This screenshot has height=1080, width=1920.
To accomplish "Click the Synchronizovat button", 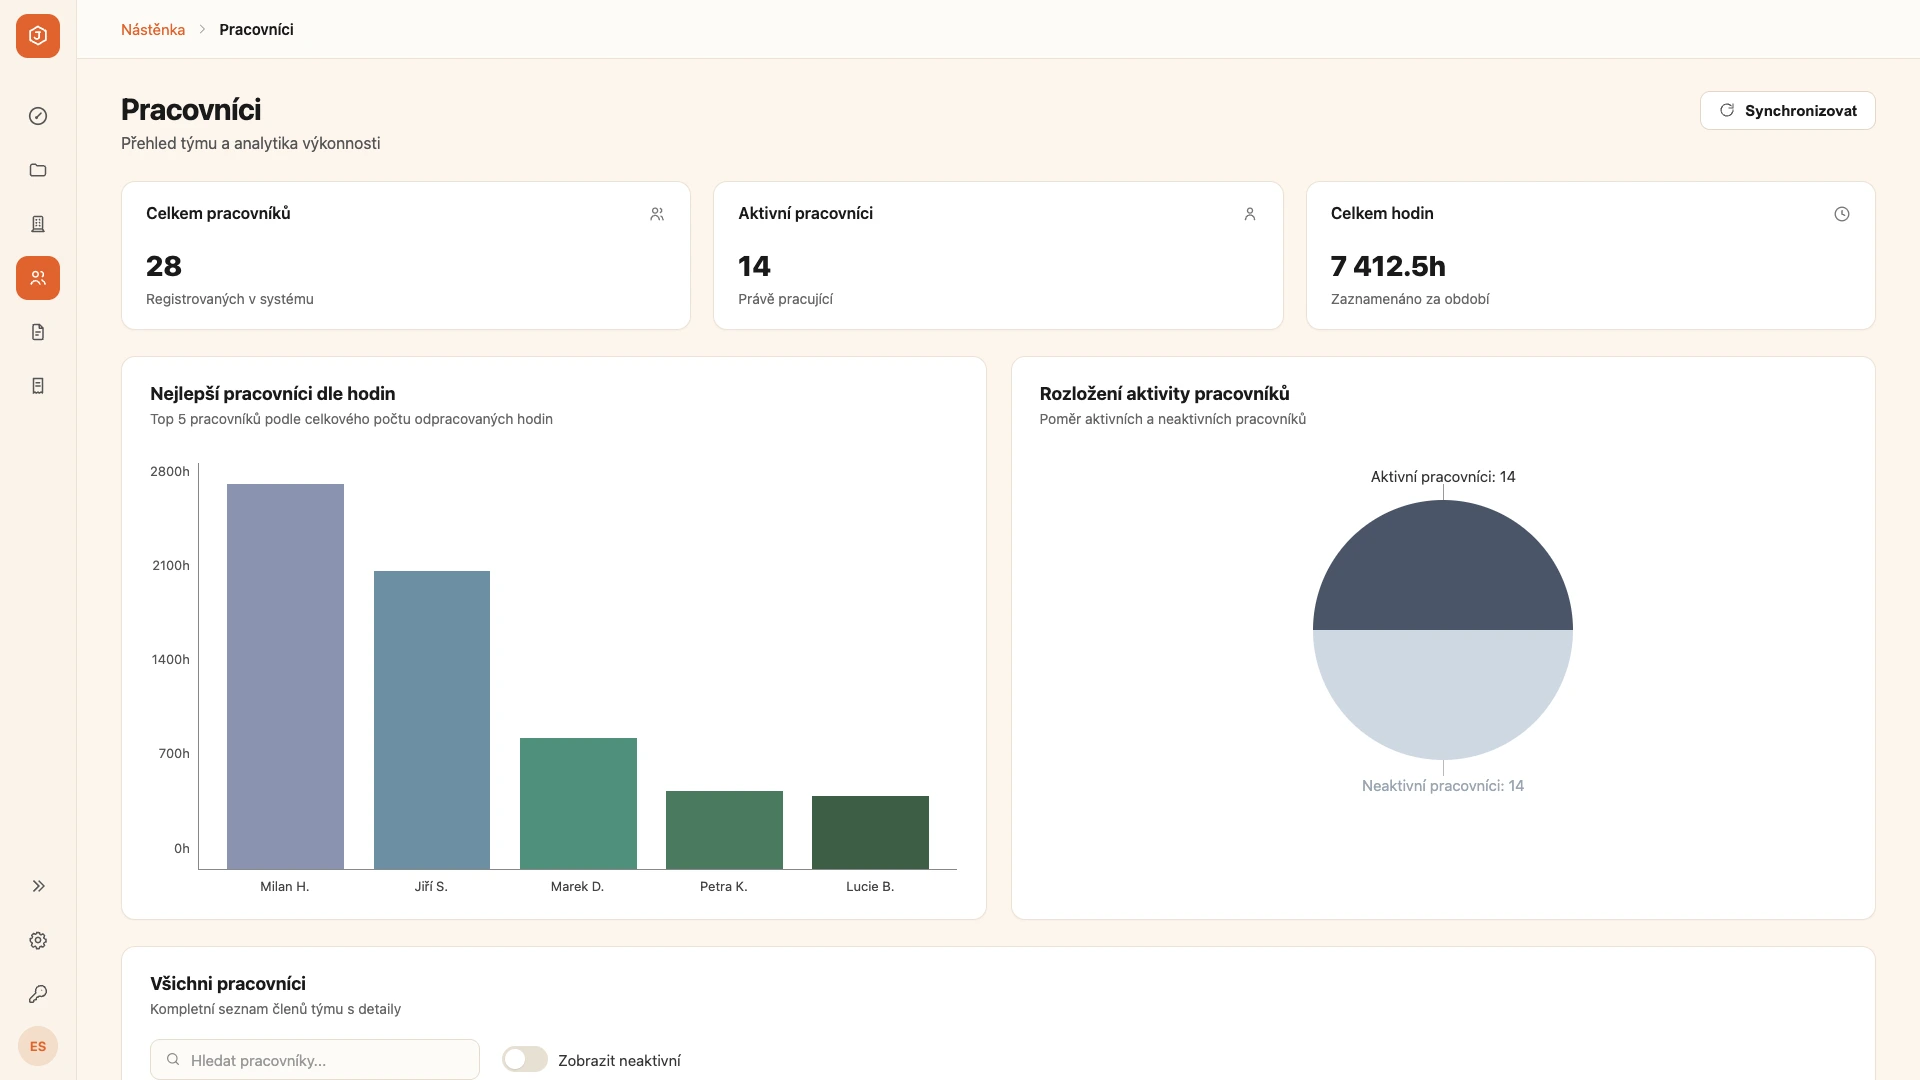I will pyautogui.click(x=1787, y=111).
